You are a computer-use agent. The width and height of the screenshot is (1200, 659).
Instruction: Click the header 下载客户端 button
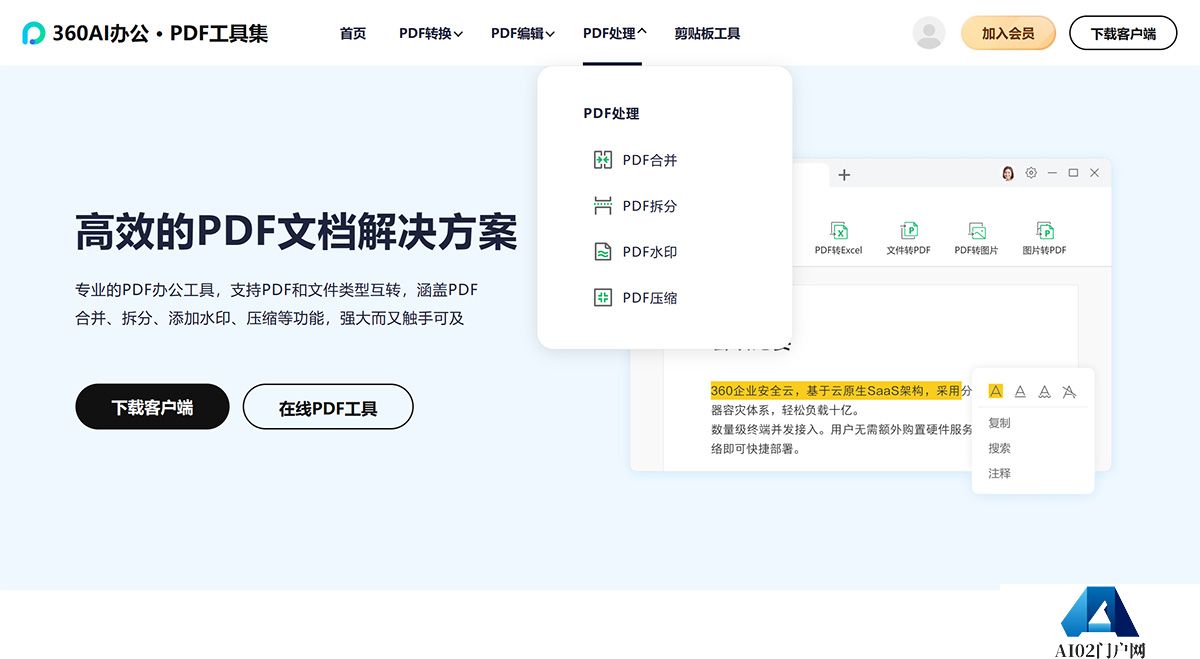point(1123,33)
